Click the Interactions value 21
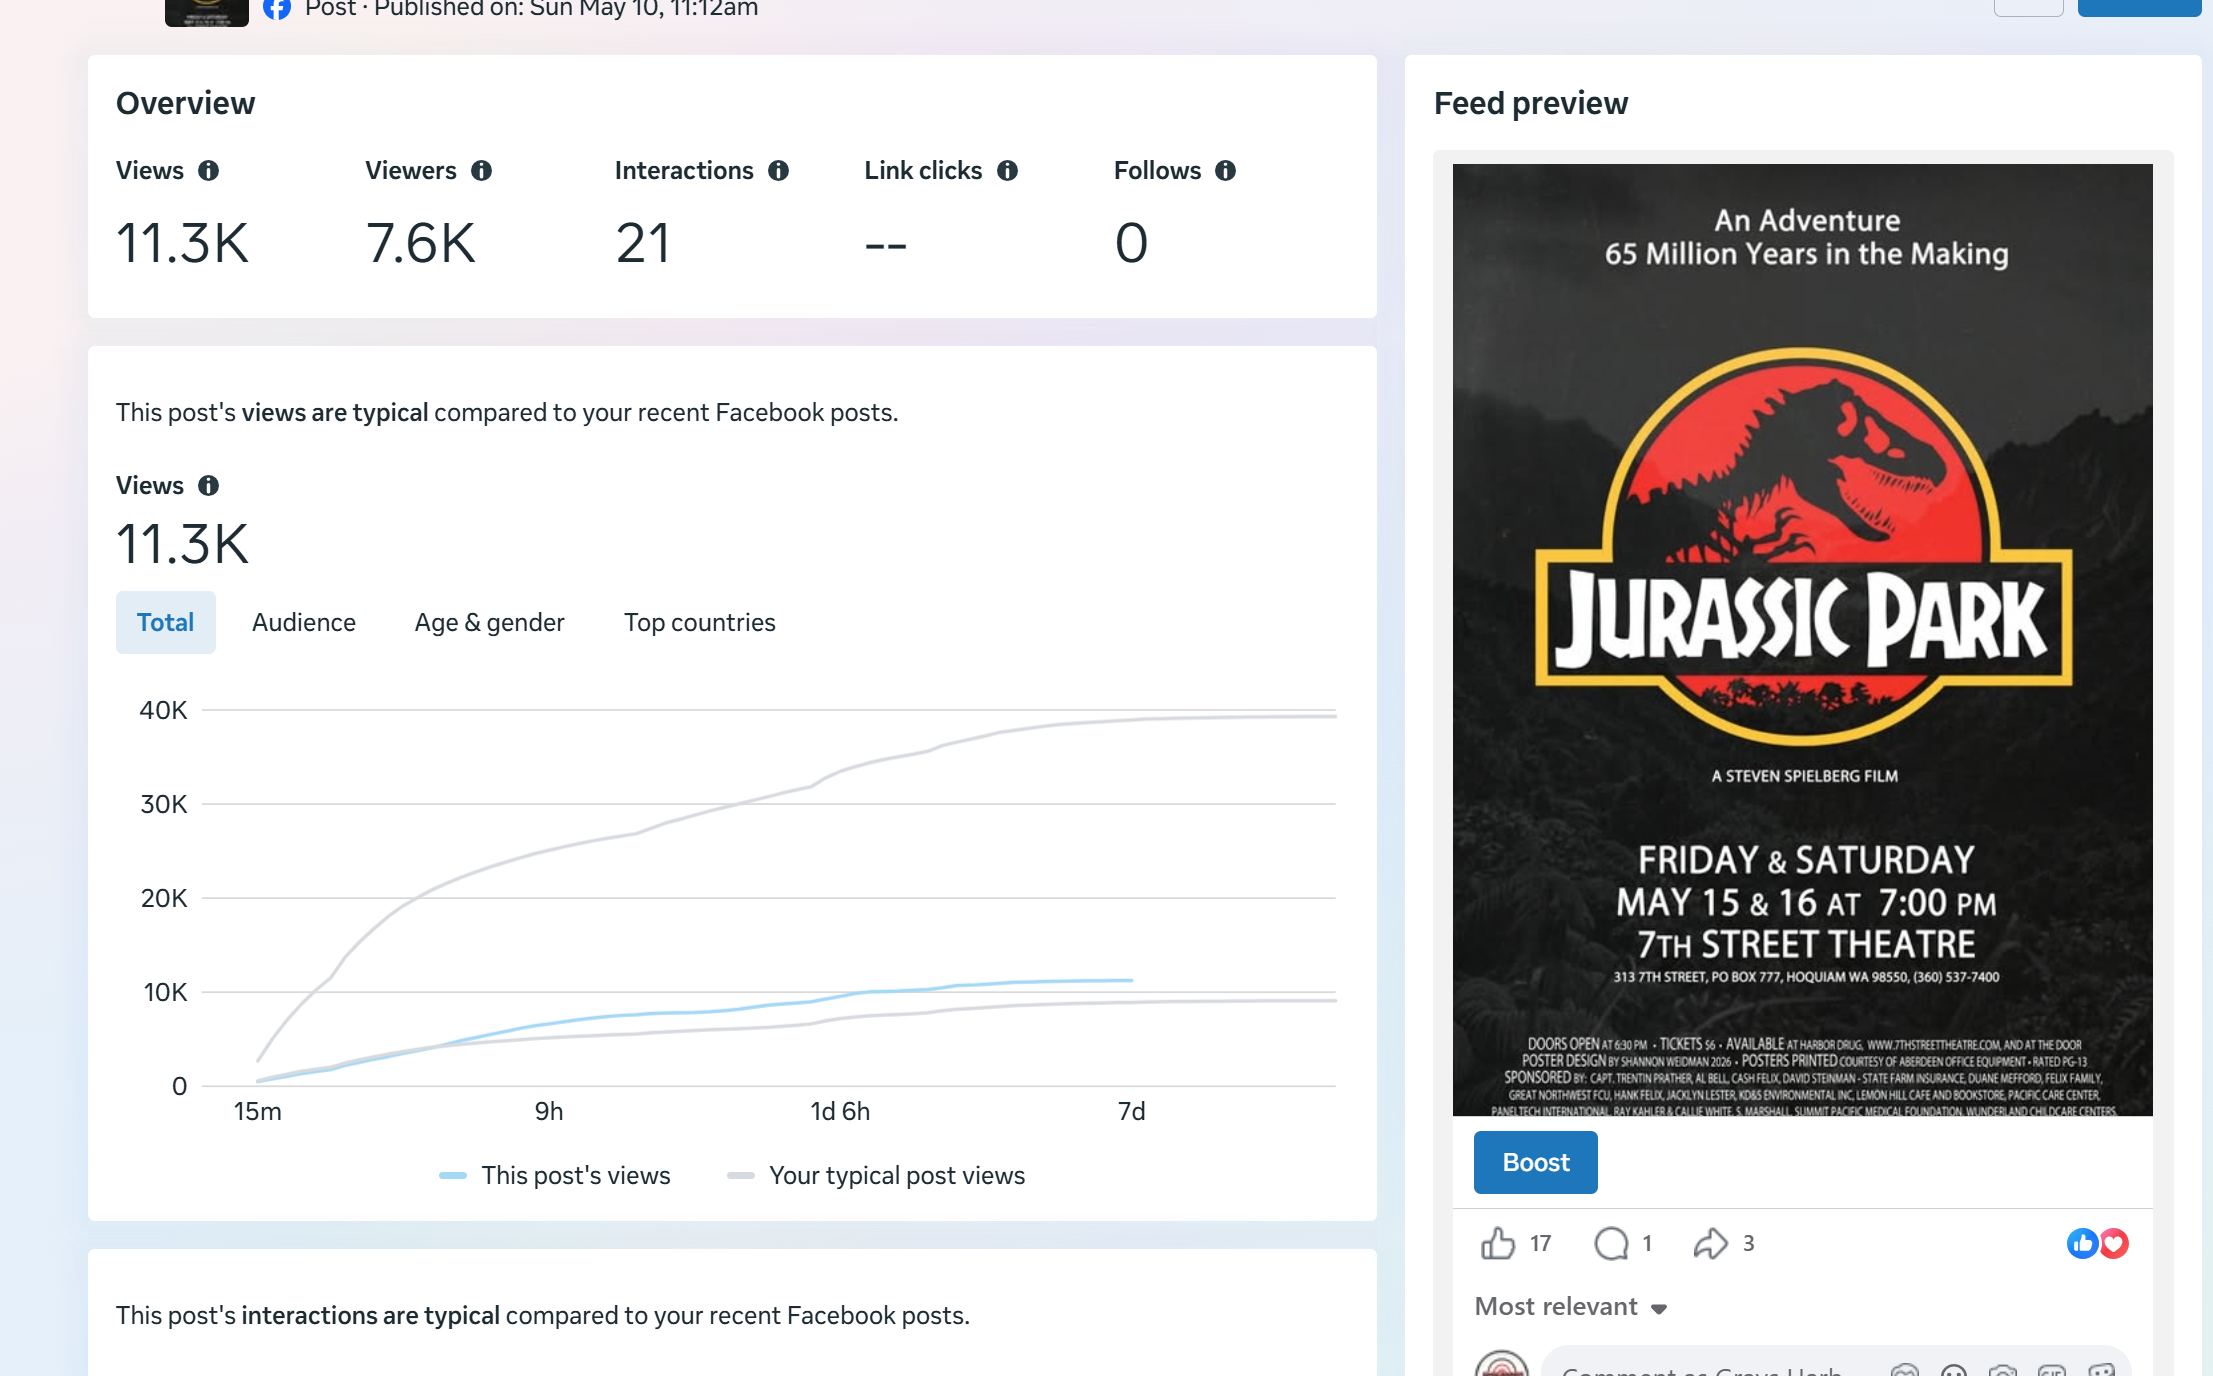The width and height of the screenshot is (2213, 1376). (x=643, y=243)
